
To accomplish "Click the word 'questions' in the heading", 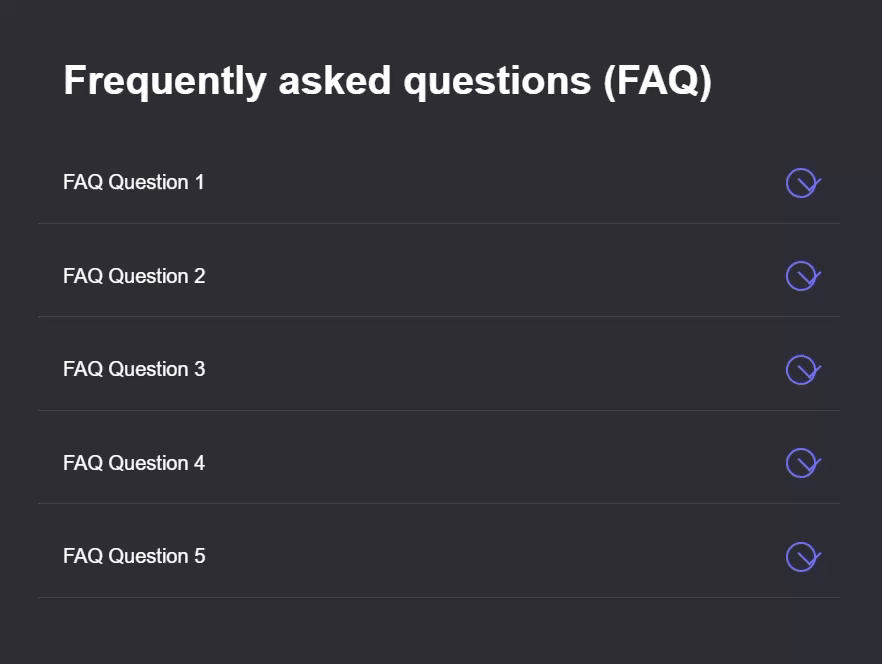I will [x=497, y=82].
